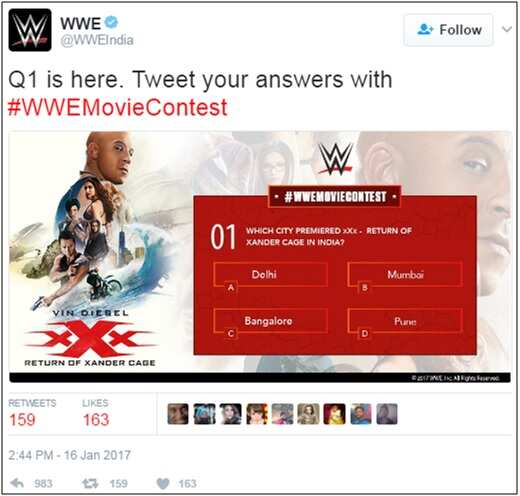Select answer option Delhi
The image size is (520, 496).
click(270, 275)
